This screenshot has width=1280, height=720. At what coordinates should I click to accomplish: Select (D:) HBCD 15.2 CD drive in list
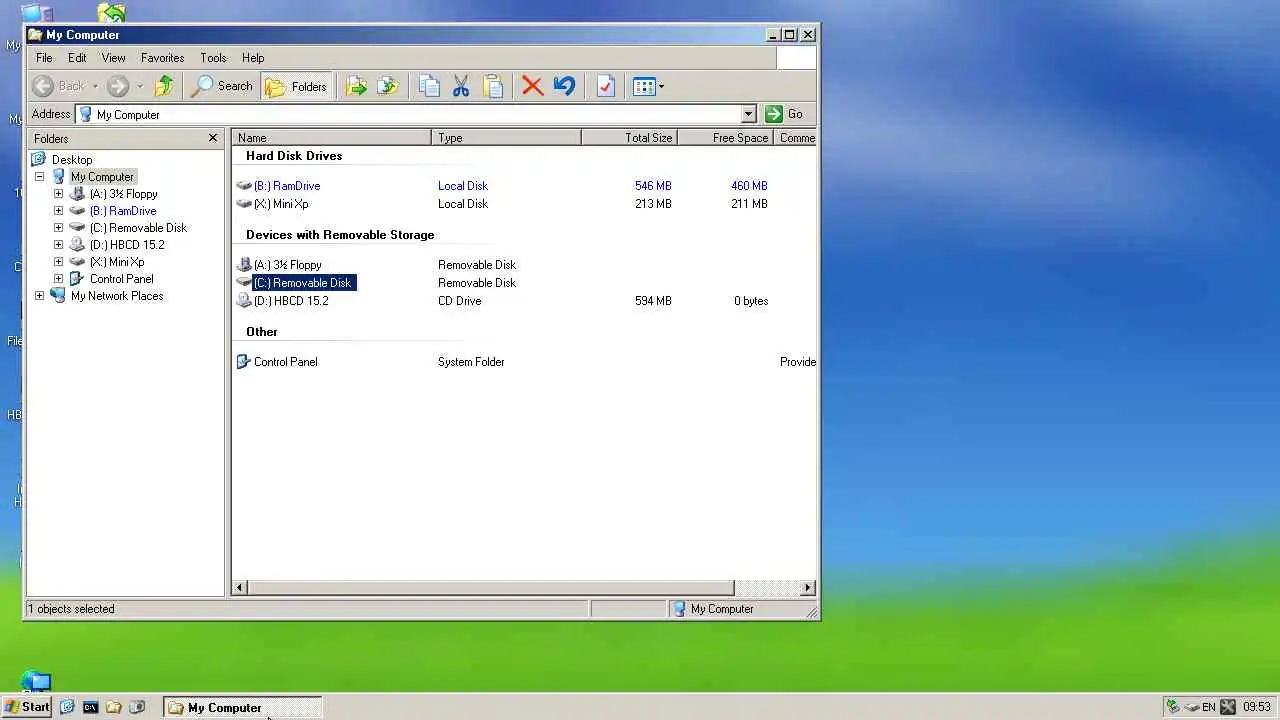[x=290, y=301]
